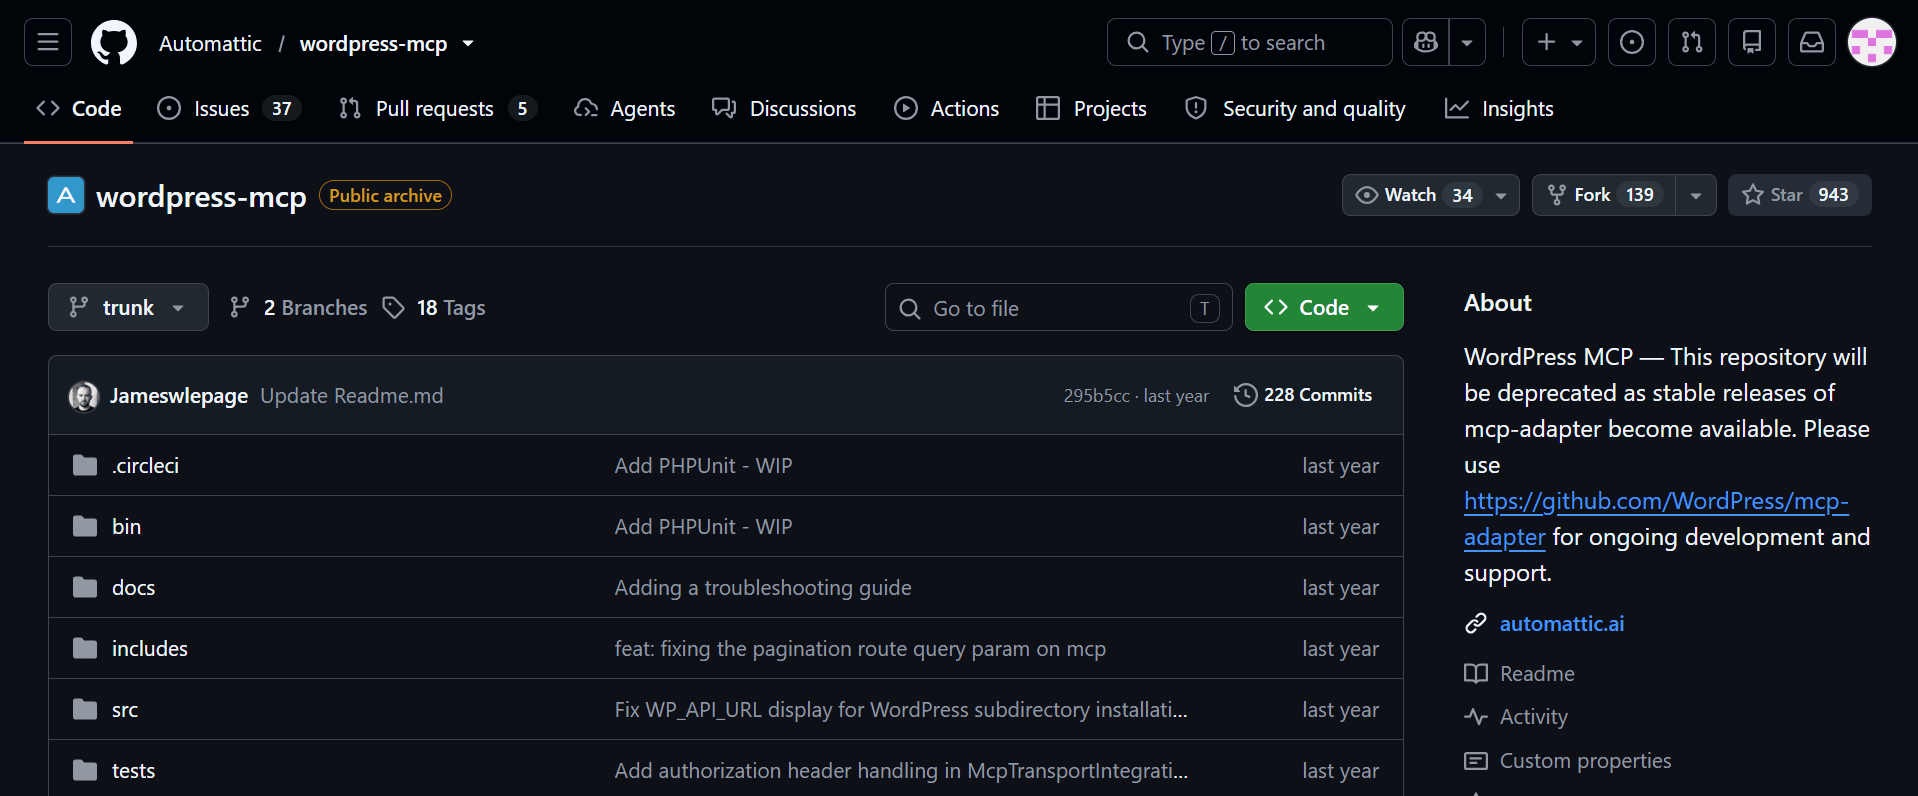
Task: Open the tests folder
Action: (133, 770)
